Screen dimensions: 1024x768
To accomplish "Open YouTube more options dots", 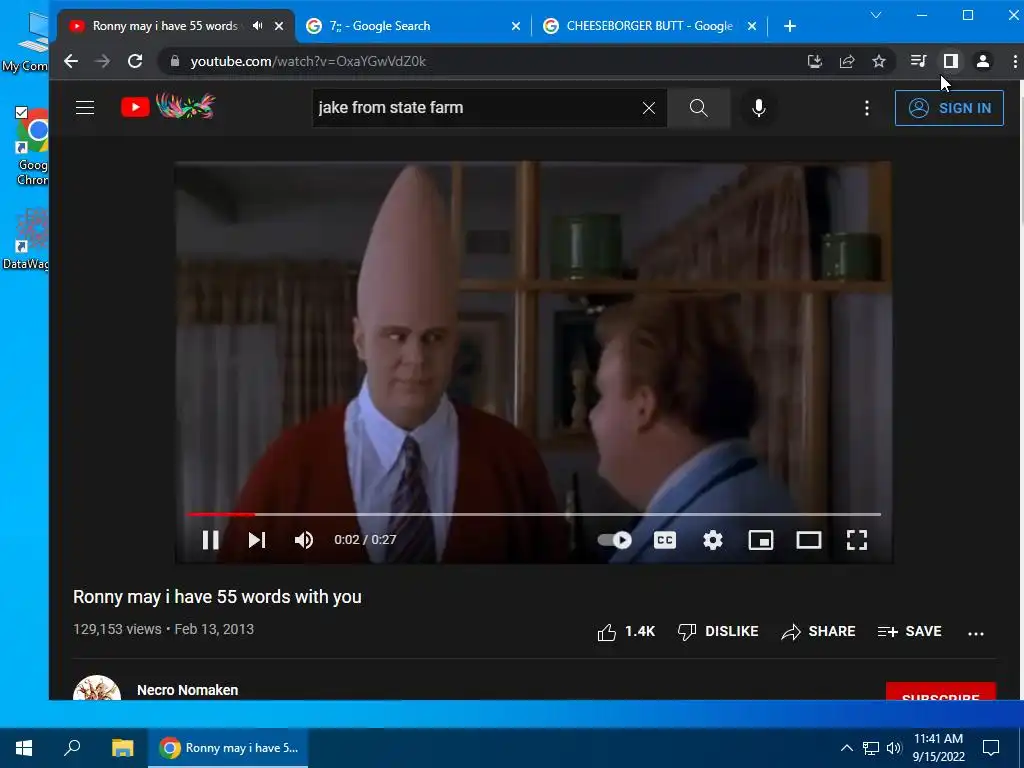I will click(x=867, y=108).
